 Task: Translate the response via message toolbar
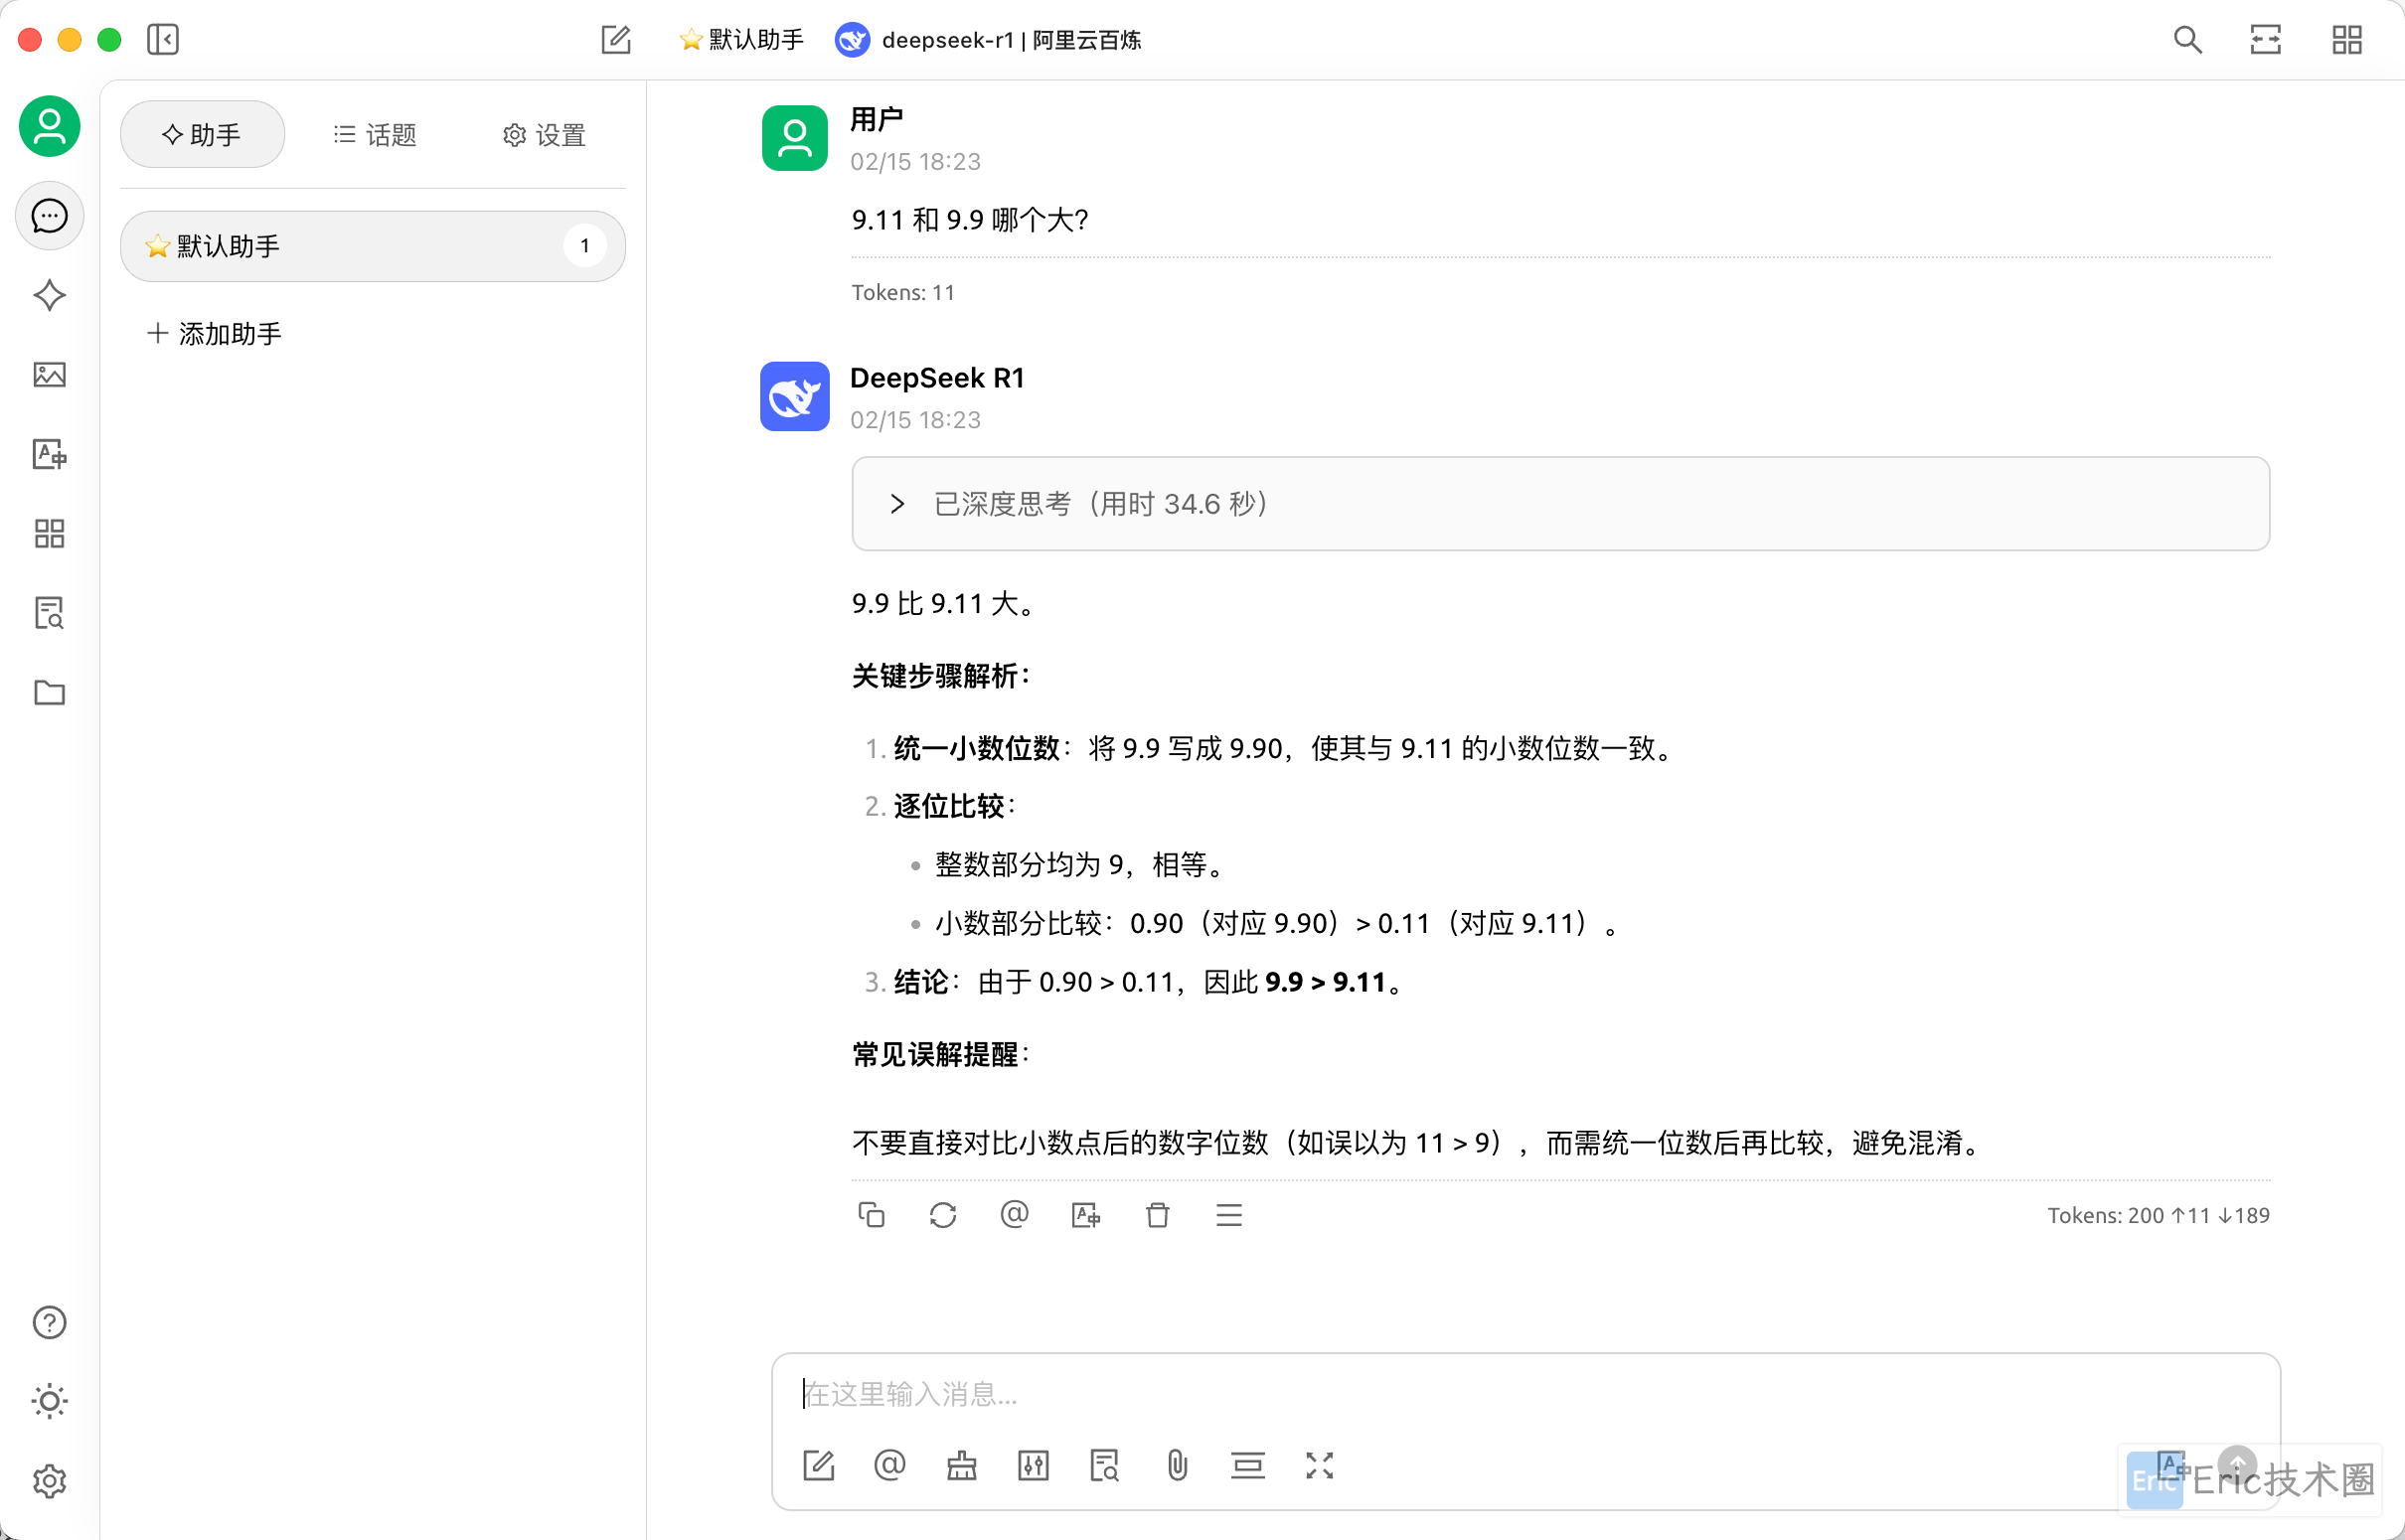(x=1086, y=1215)
